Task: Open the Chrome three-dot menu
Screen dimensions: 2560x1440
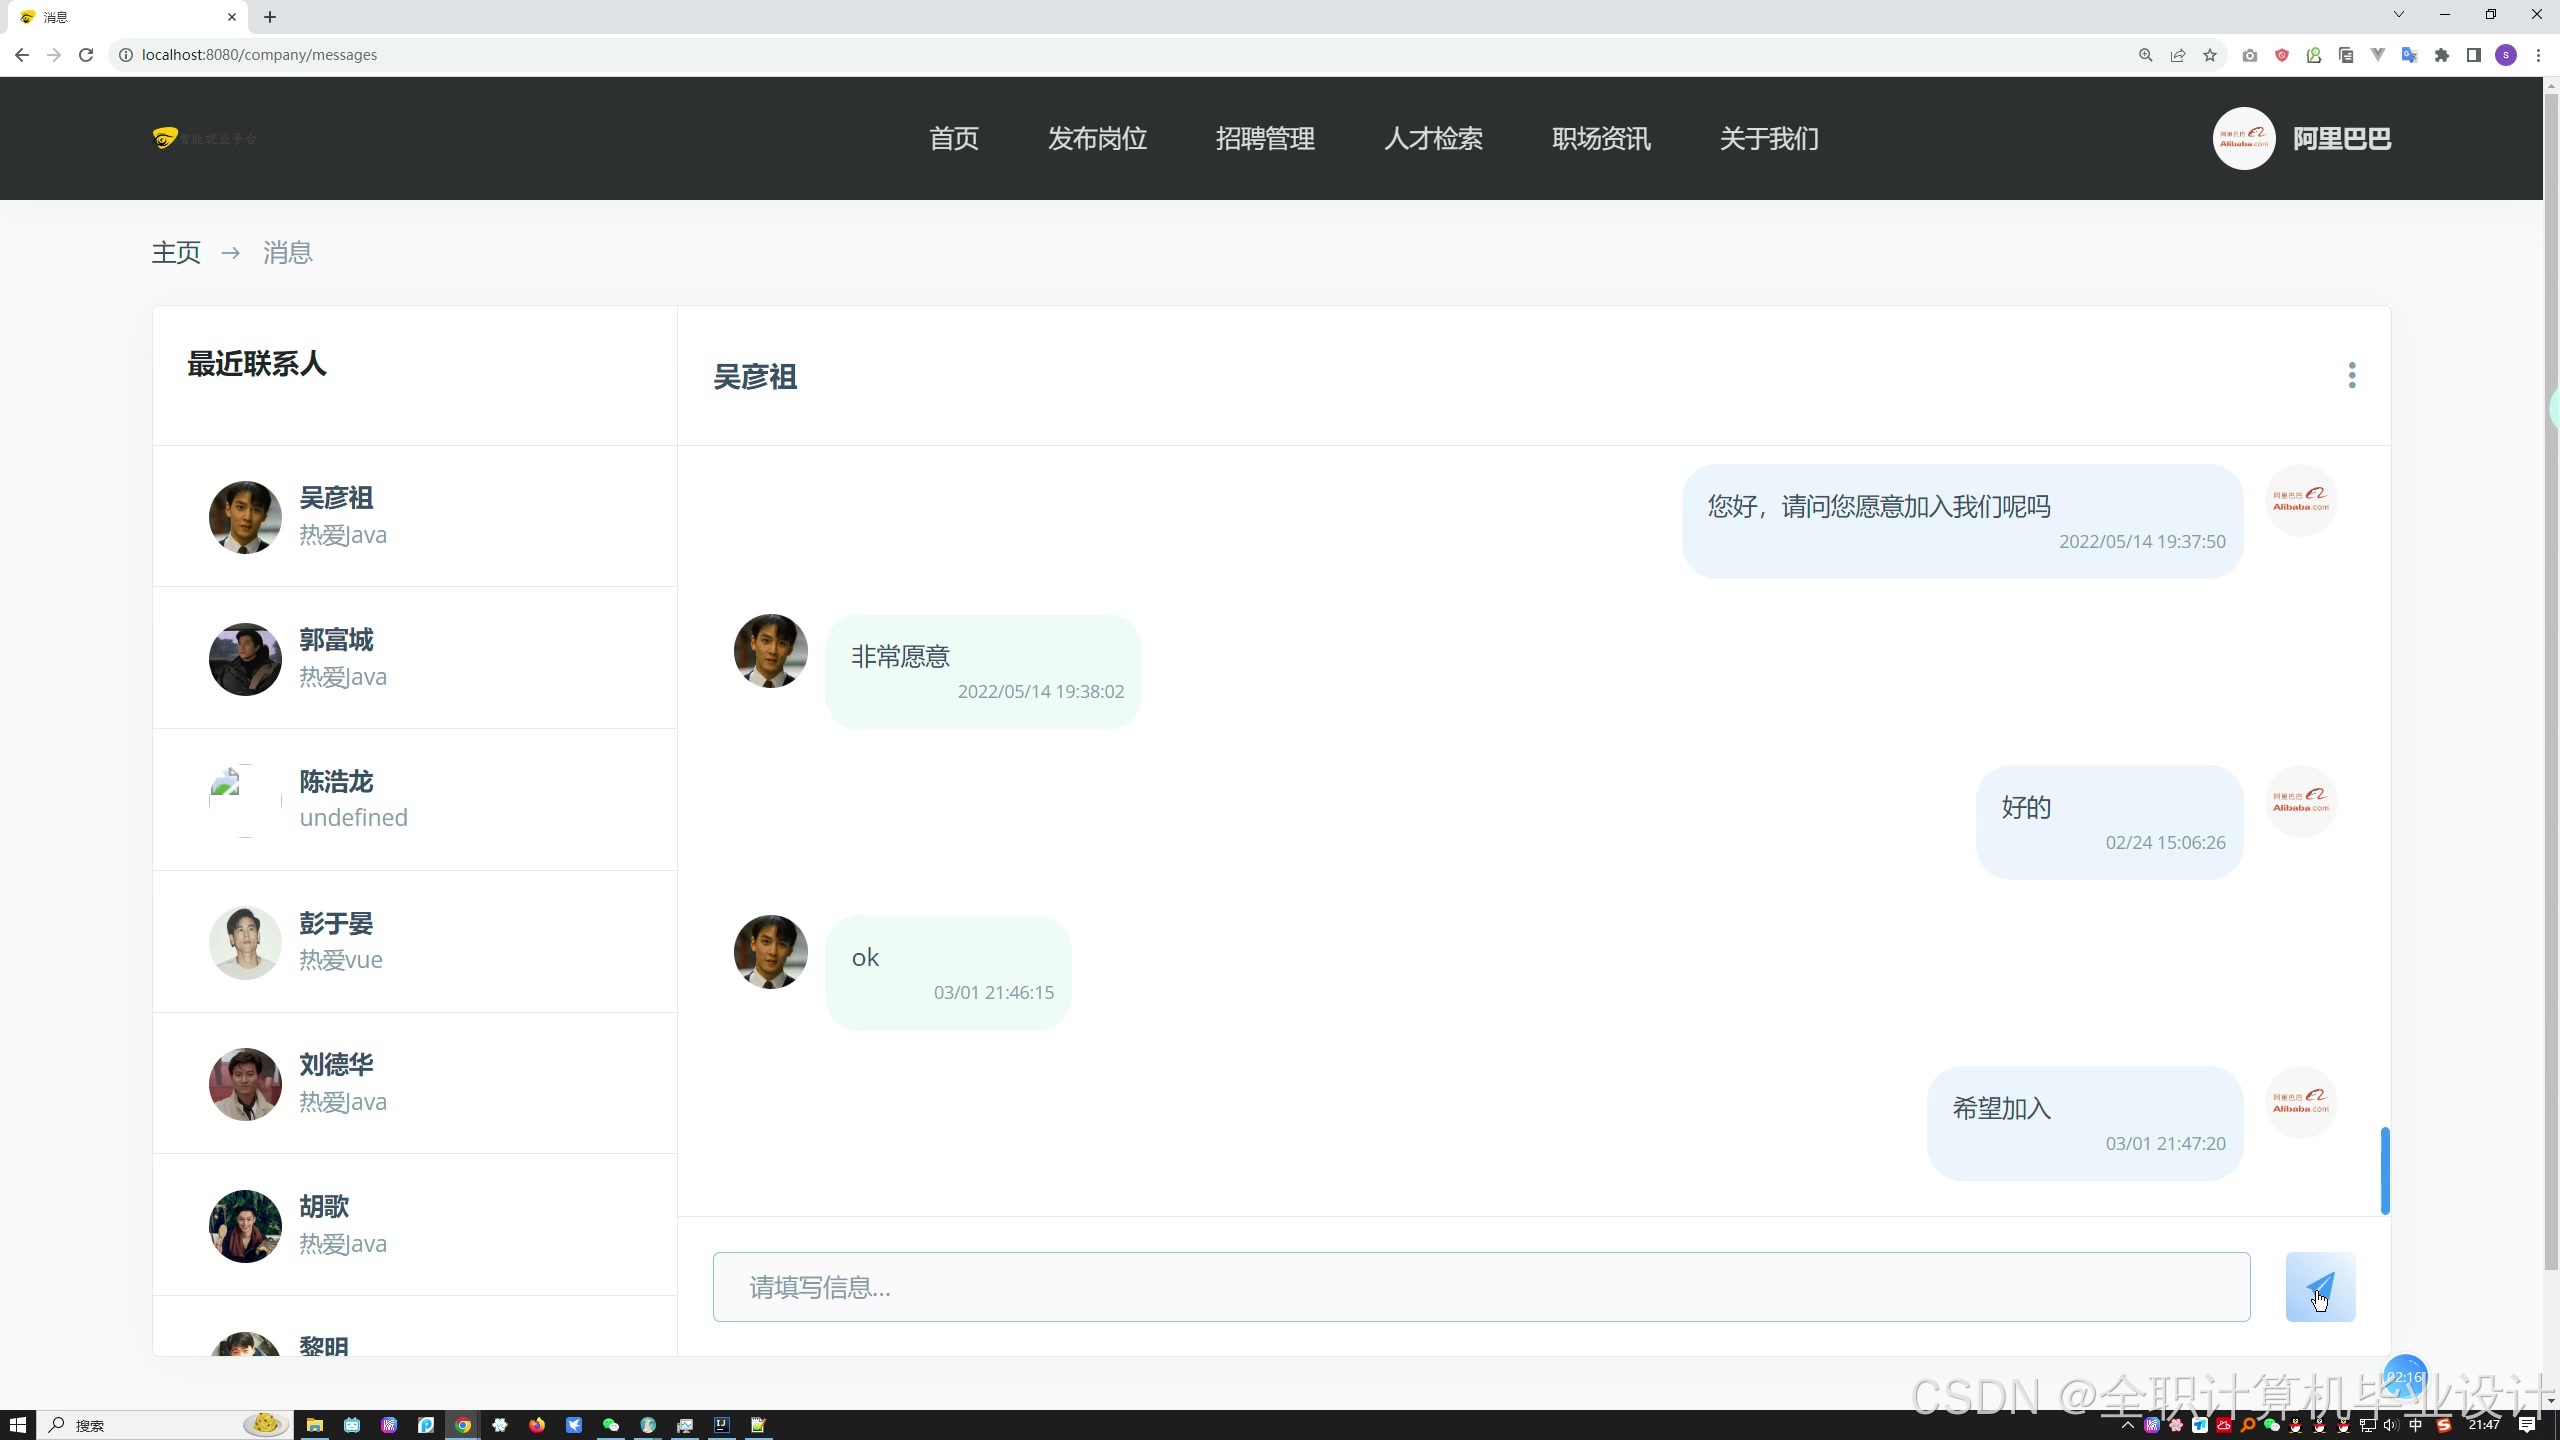Action: point(2537,55)
